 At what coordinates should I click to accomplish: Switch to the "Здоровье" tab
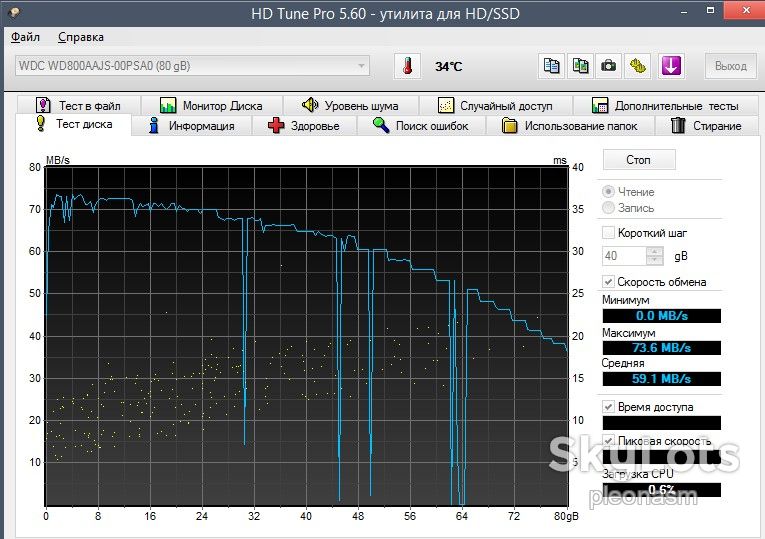click(304, 126)
